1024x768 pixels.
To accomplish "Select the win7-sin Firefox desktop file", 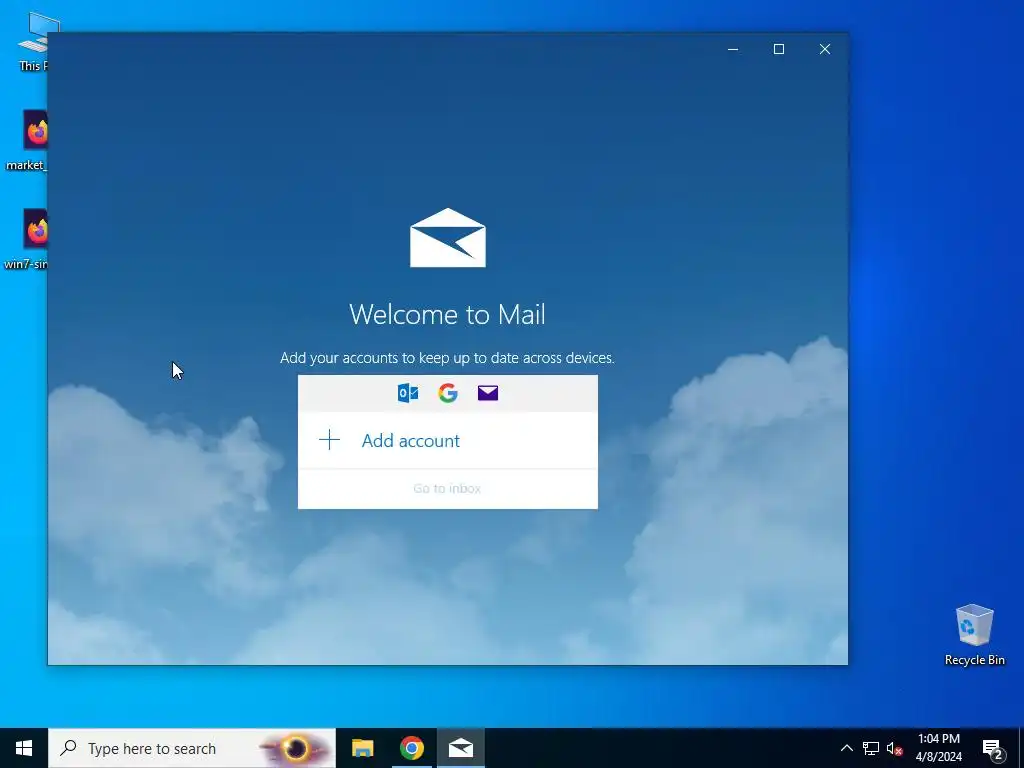I will [x=26, y=239].
